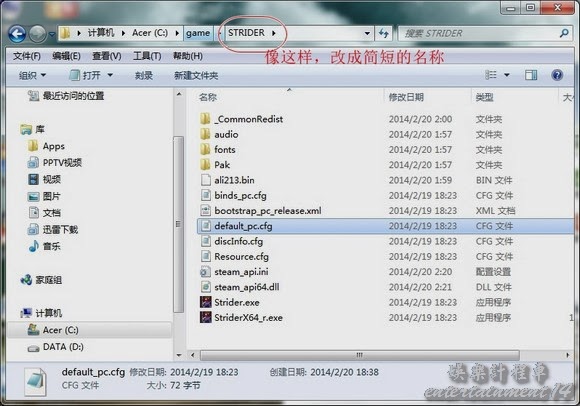Image resolution: width=580 pixels, height=406 pixels.
Task: Open the 查看(V) menu
Action: (107, 56)
